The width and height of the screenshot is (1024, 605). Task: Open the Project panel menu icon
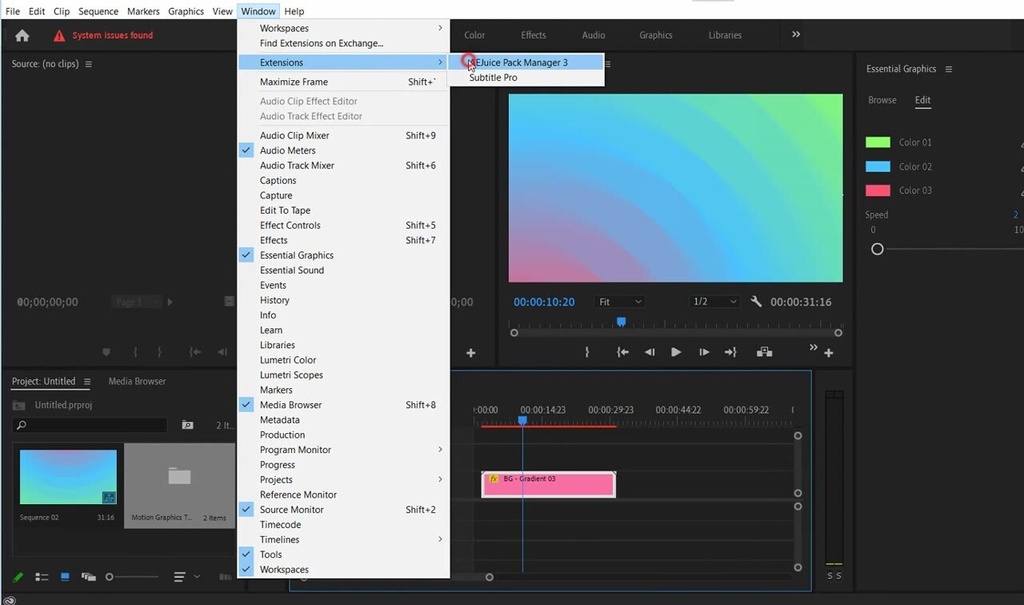click(x=87, y=382)
